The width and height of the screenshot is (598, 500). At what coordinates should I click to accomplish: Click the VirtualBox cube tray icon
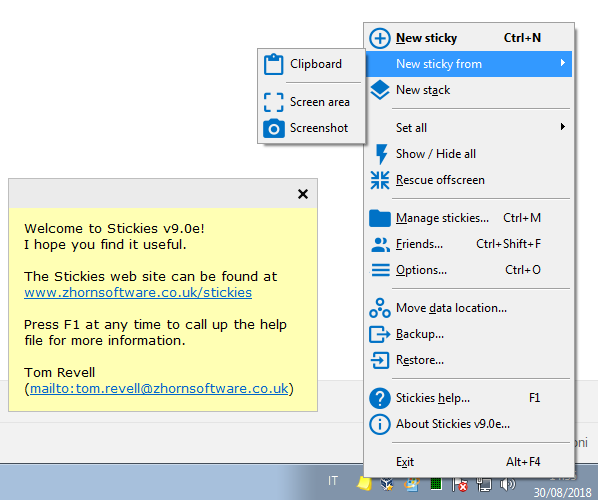pyautogui.click(x=387, y=484)
